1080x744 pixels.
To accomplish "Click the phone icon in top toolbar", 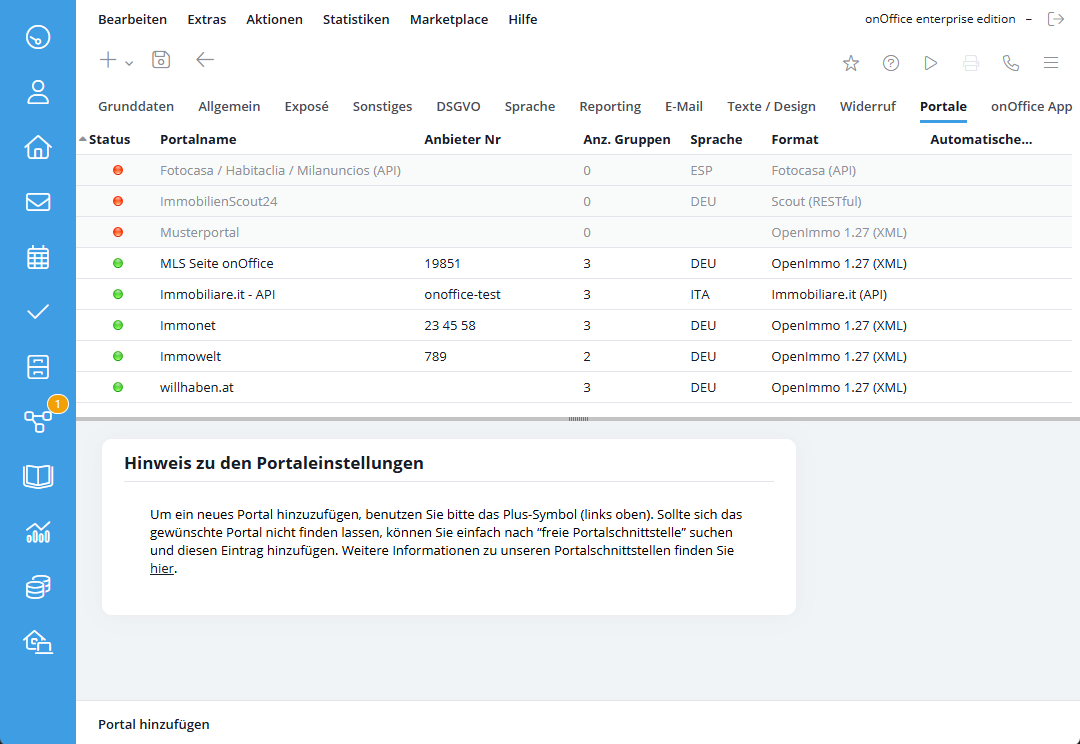I will point(1011,63).
